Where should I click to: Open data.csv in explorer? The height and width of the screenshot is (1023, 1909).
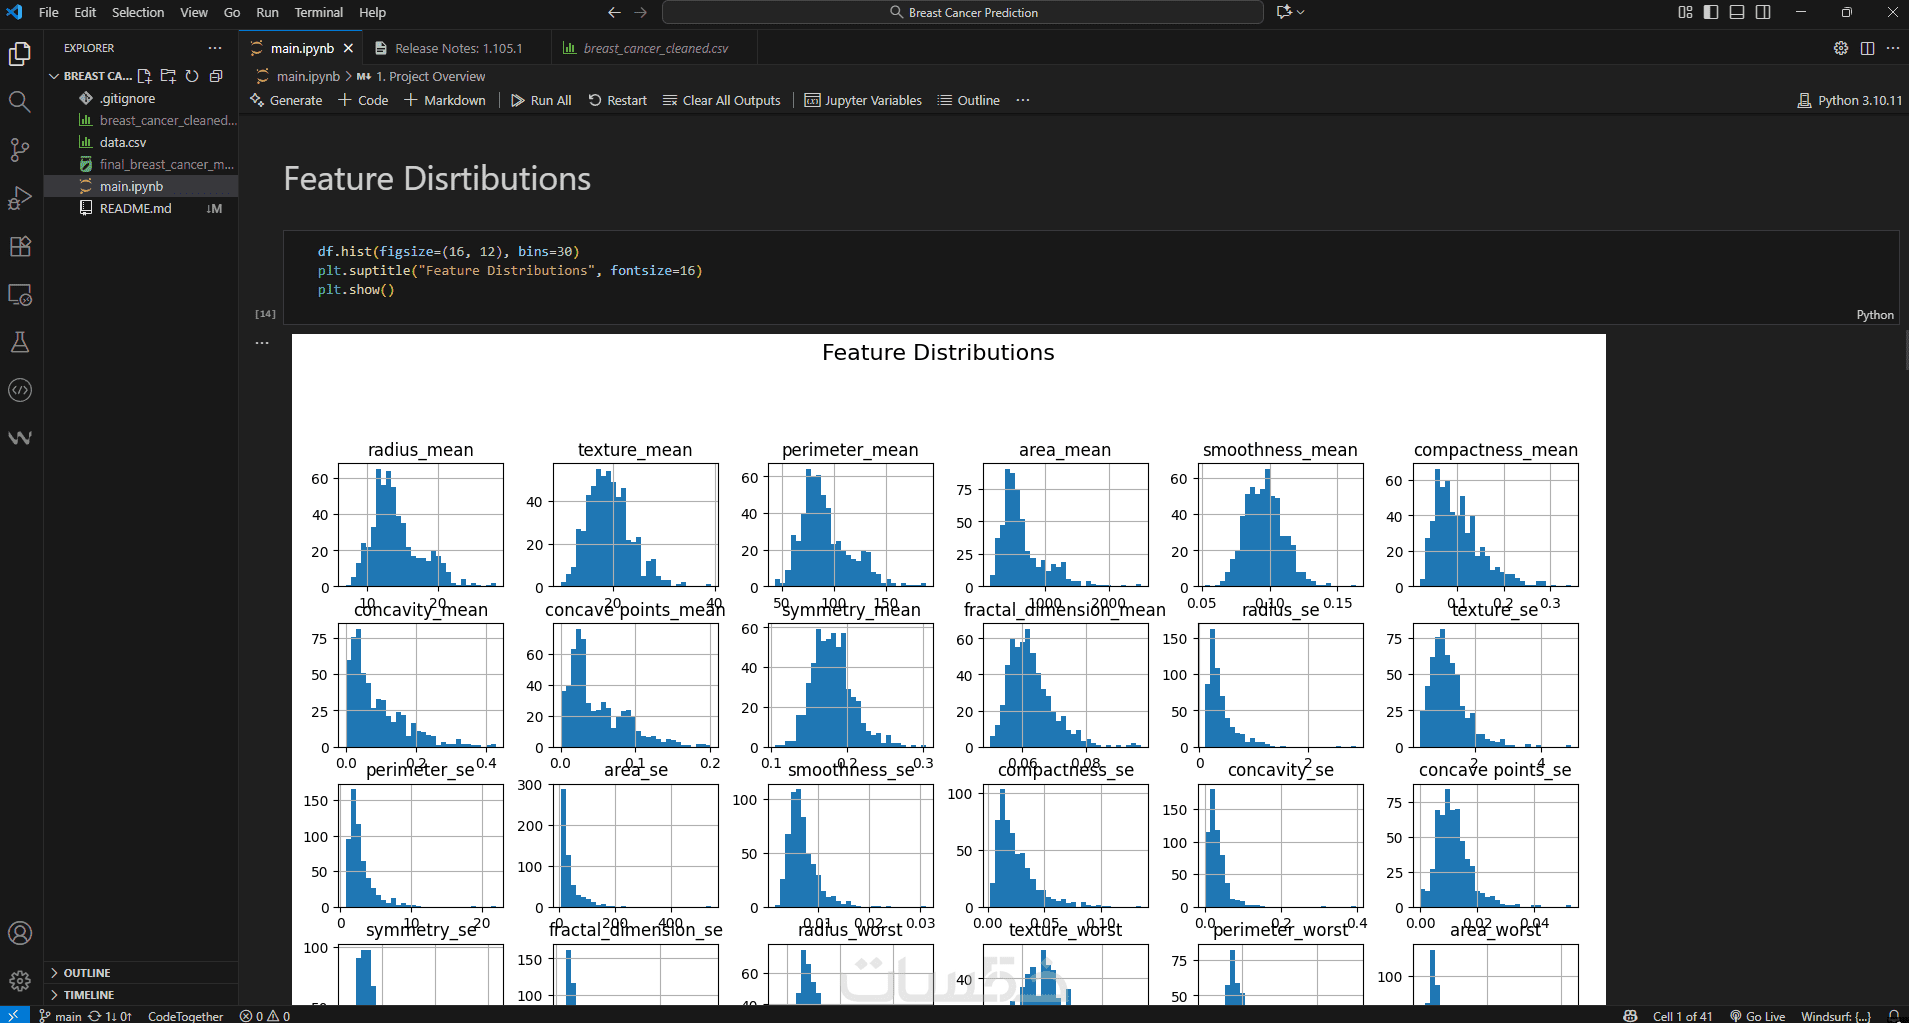tap(141, 142)
